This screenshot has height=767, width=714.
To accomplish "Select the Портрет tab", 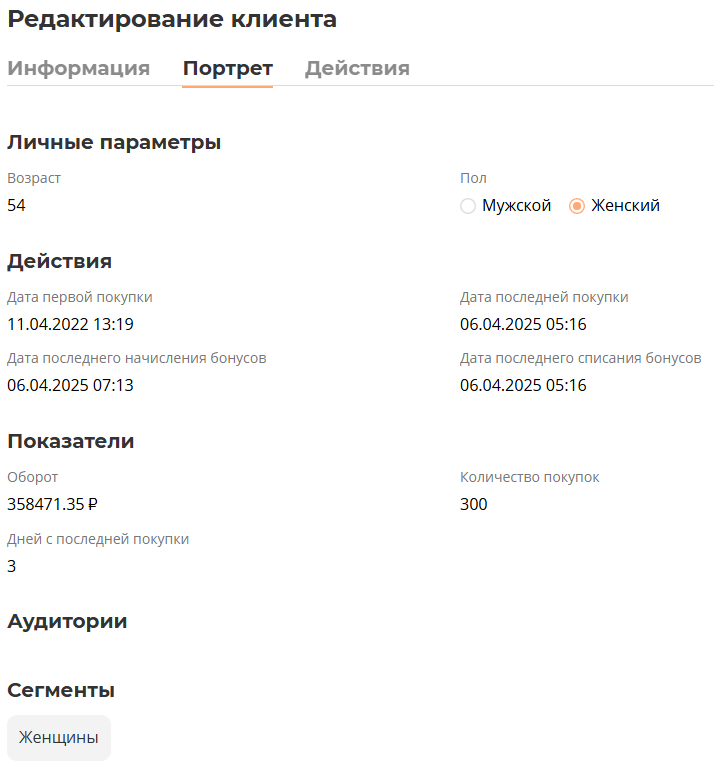I will (227, 68).
